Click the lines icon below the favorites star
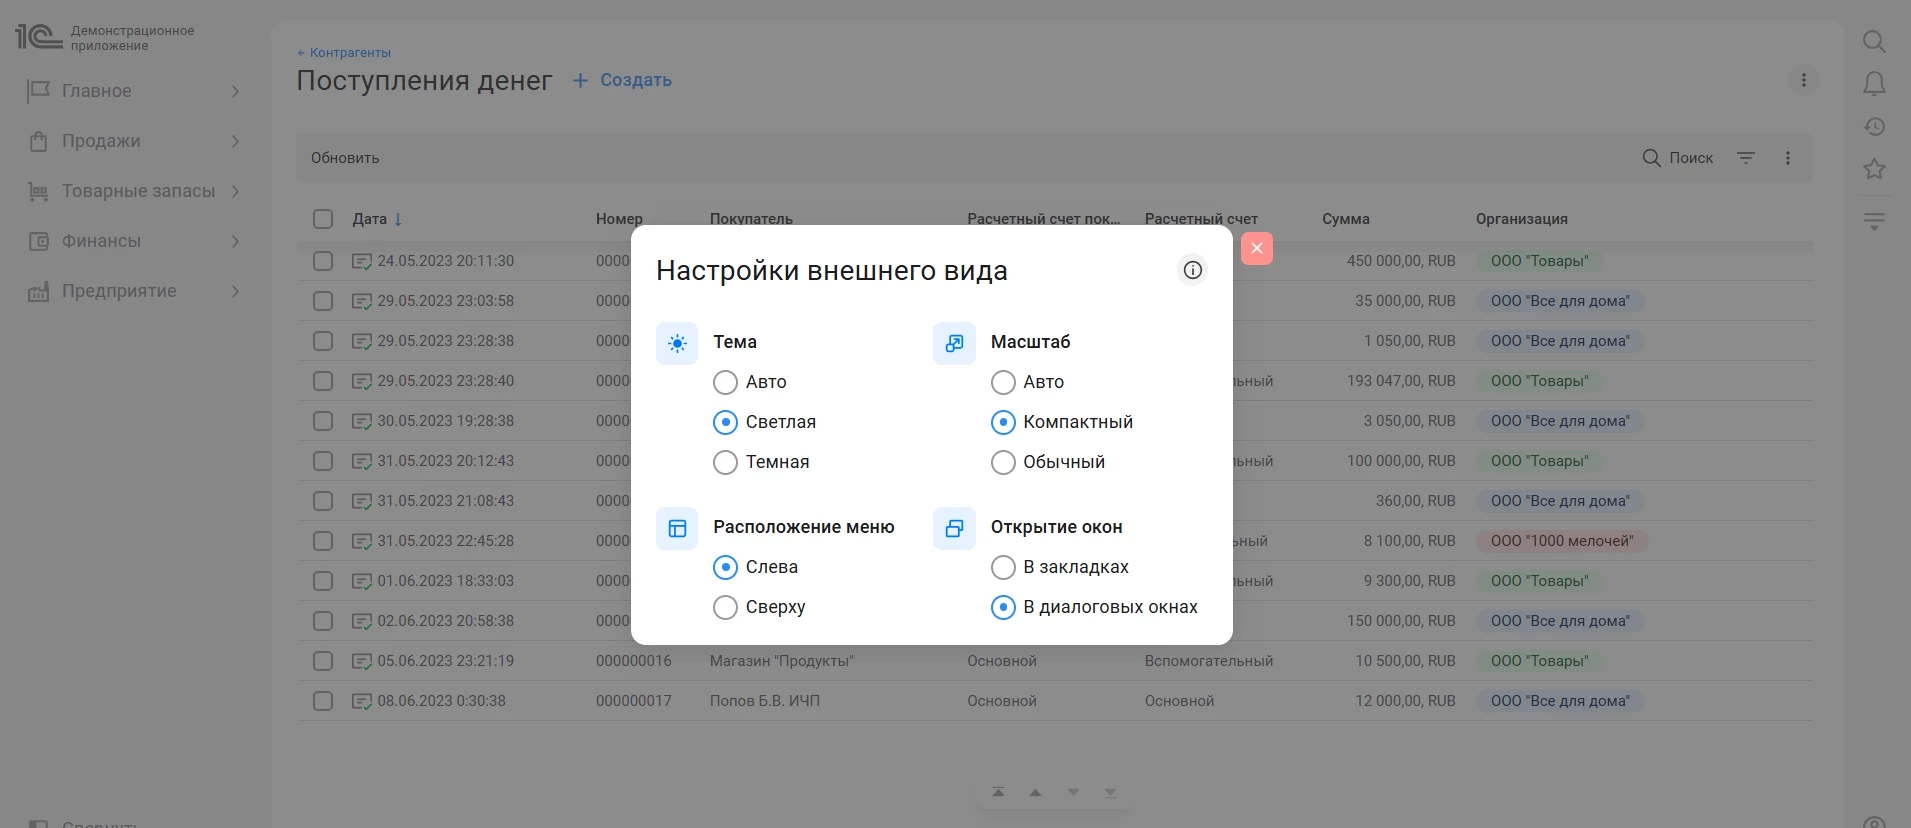 tap(1874, 221)
